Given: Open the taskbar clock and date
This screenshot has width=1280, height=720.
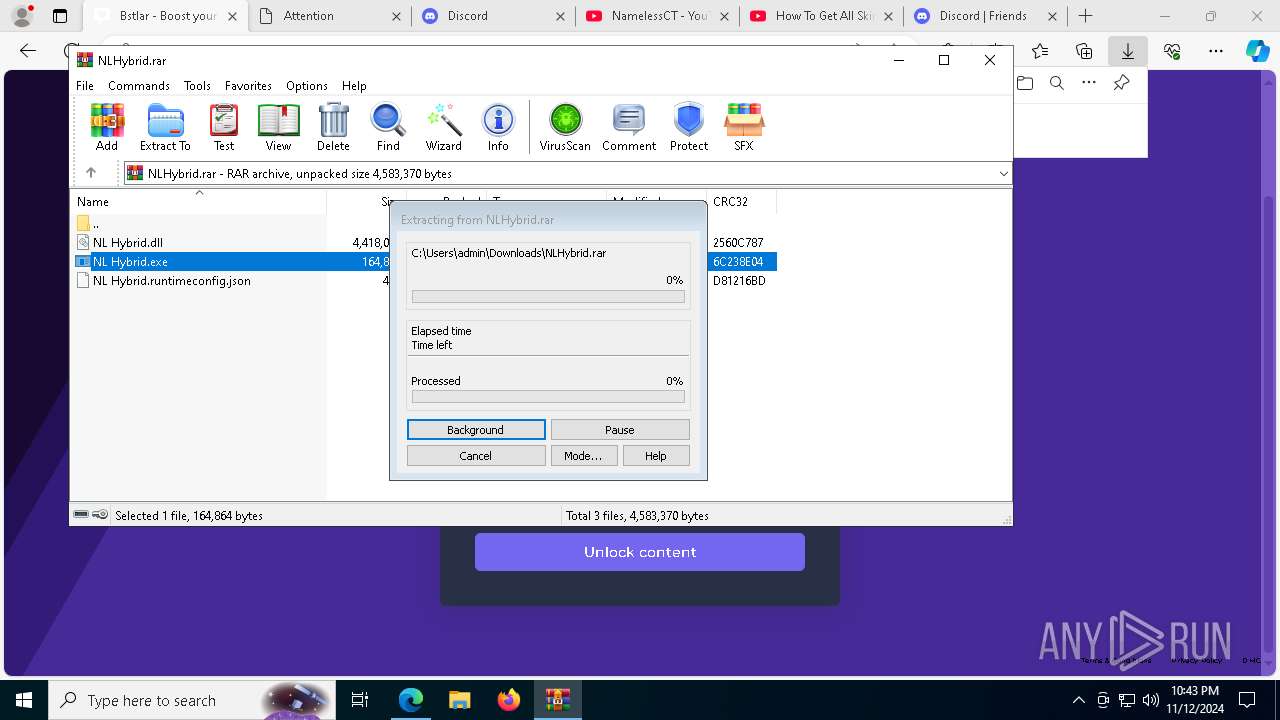Looking at the screenshot, I should (x=1194, y=700).
